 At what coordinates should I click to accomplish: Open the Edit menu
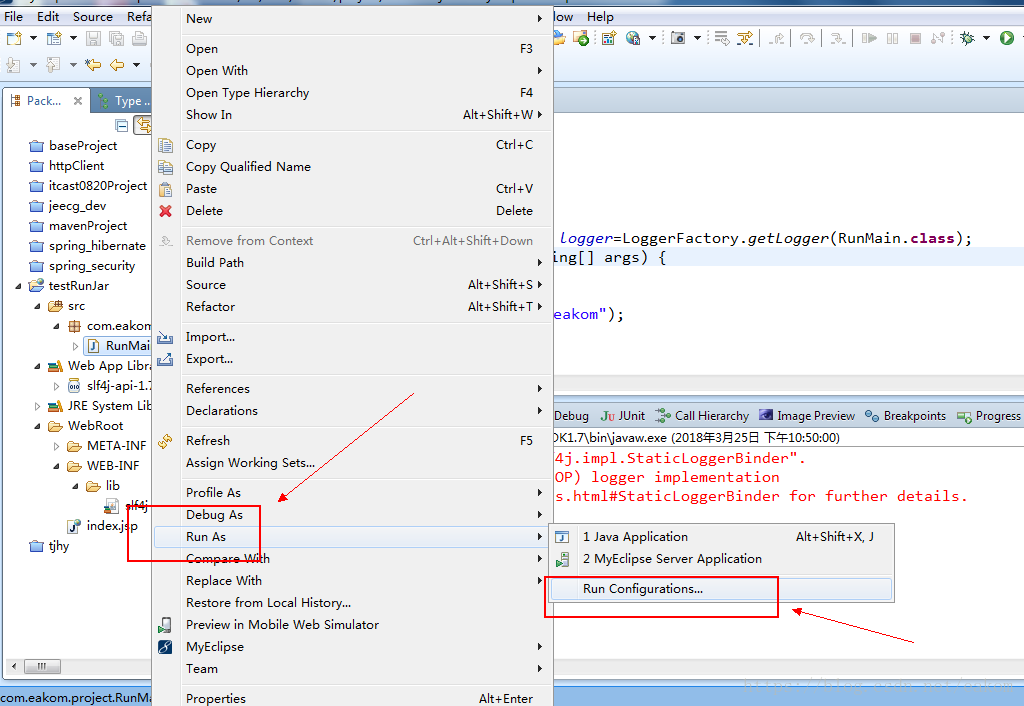point(48,16)
